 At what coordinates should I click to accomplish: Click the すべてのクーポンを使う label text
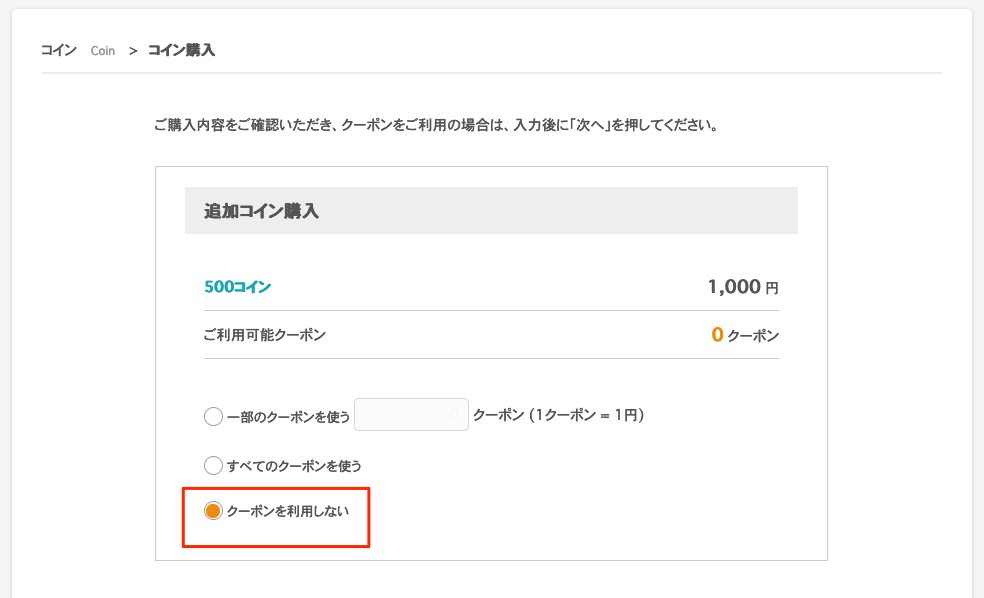click(294, 466)
